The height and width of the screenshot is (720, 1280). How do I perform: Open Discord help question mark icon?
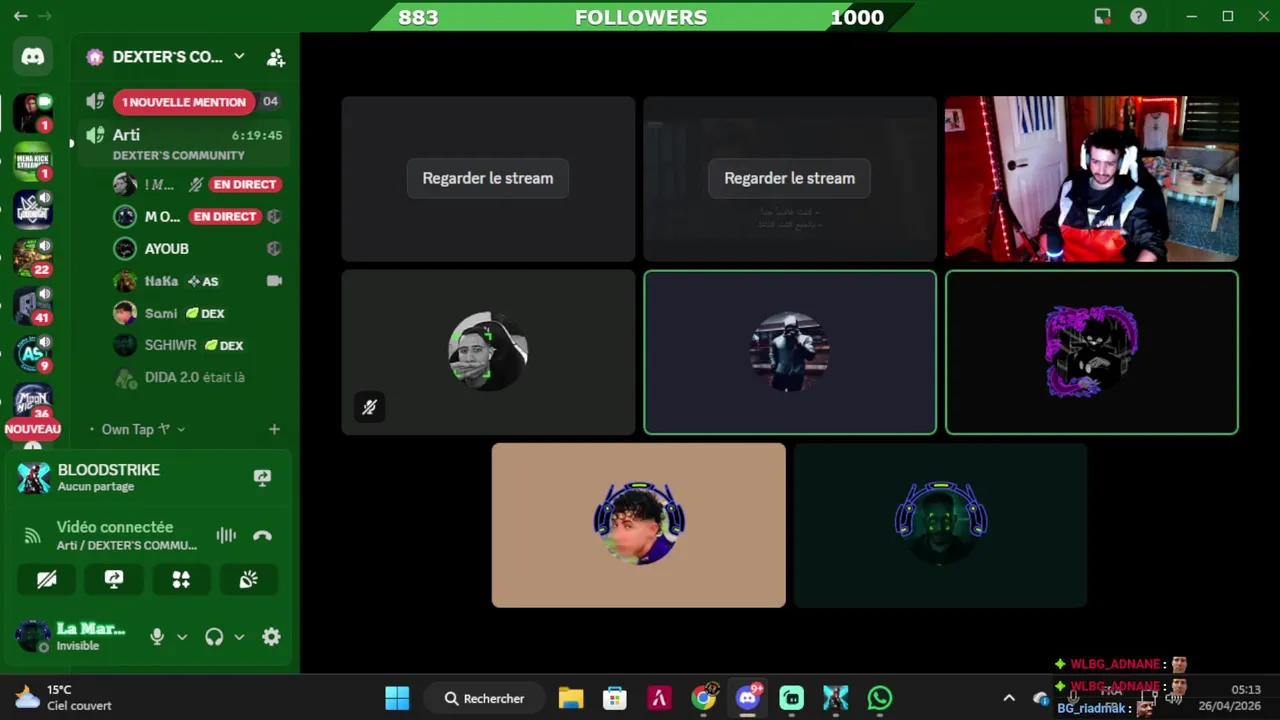(1138, 16)
